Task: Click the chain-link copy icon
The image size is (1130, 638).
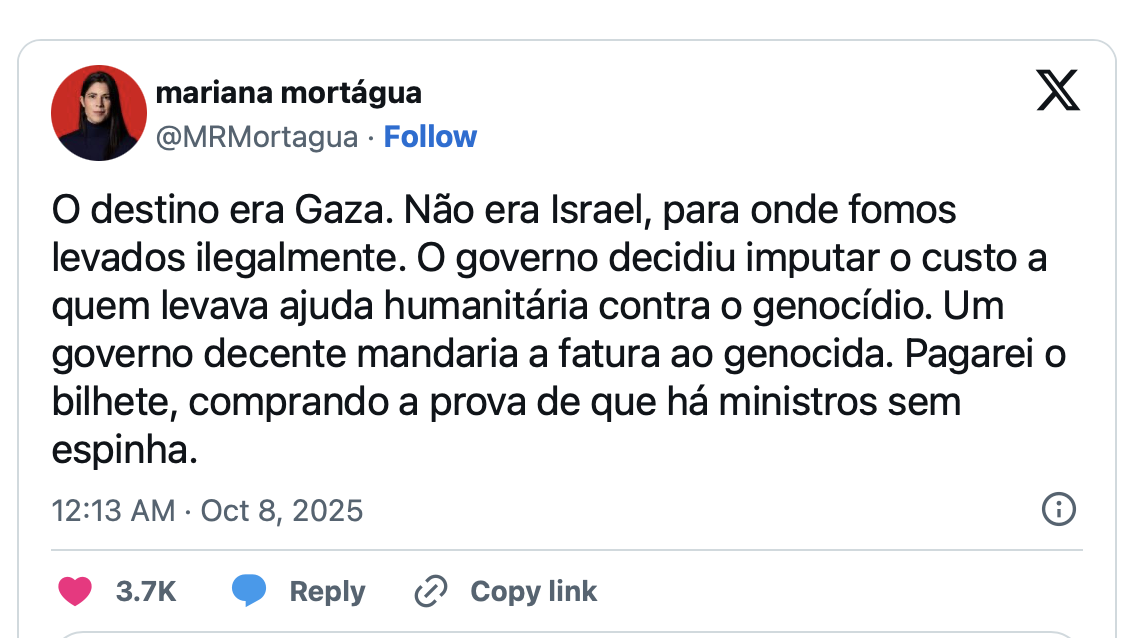Action: (x=430, y=591)
